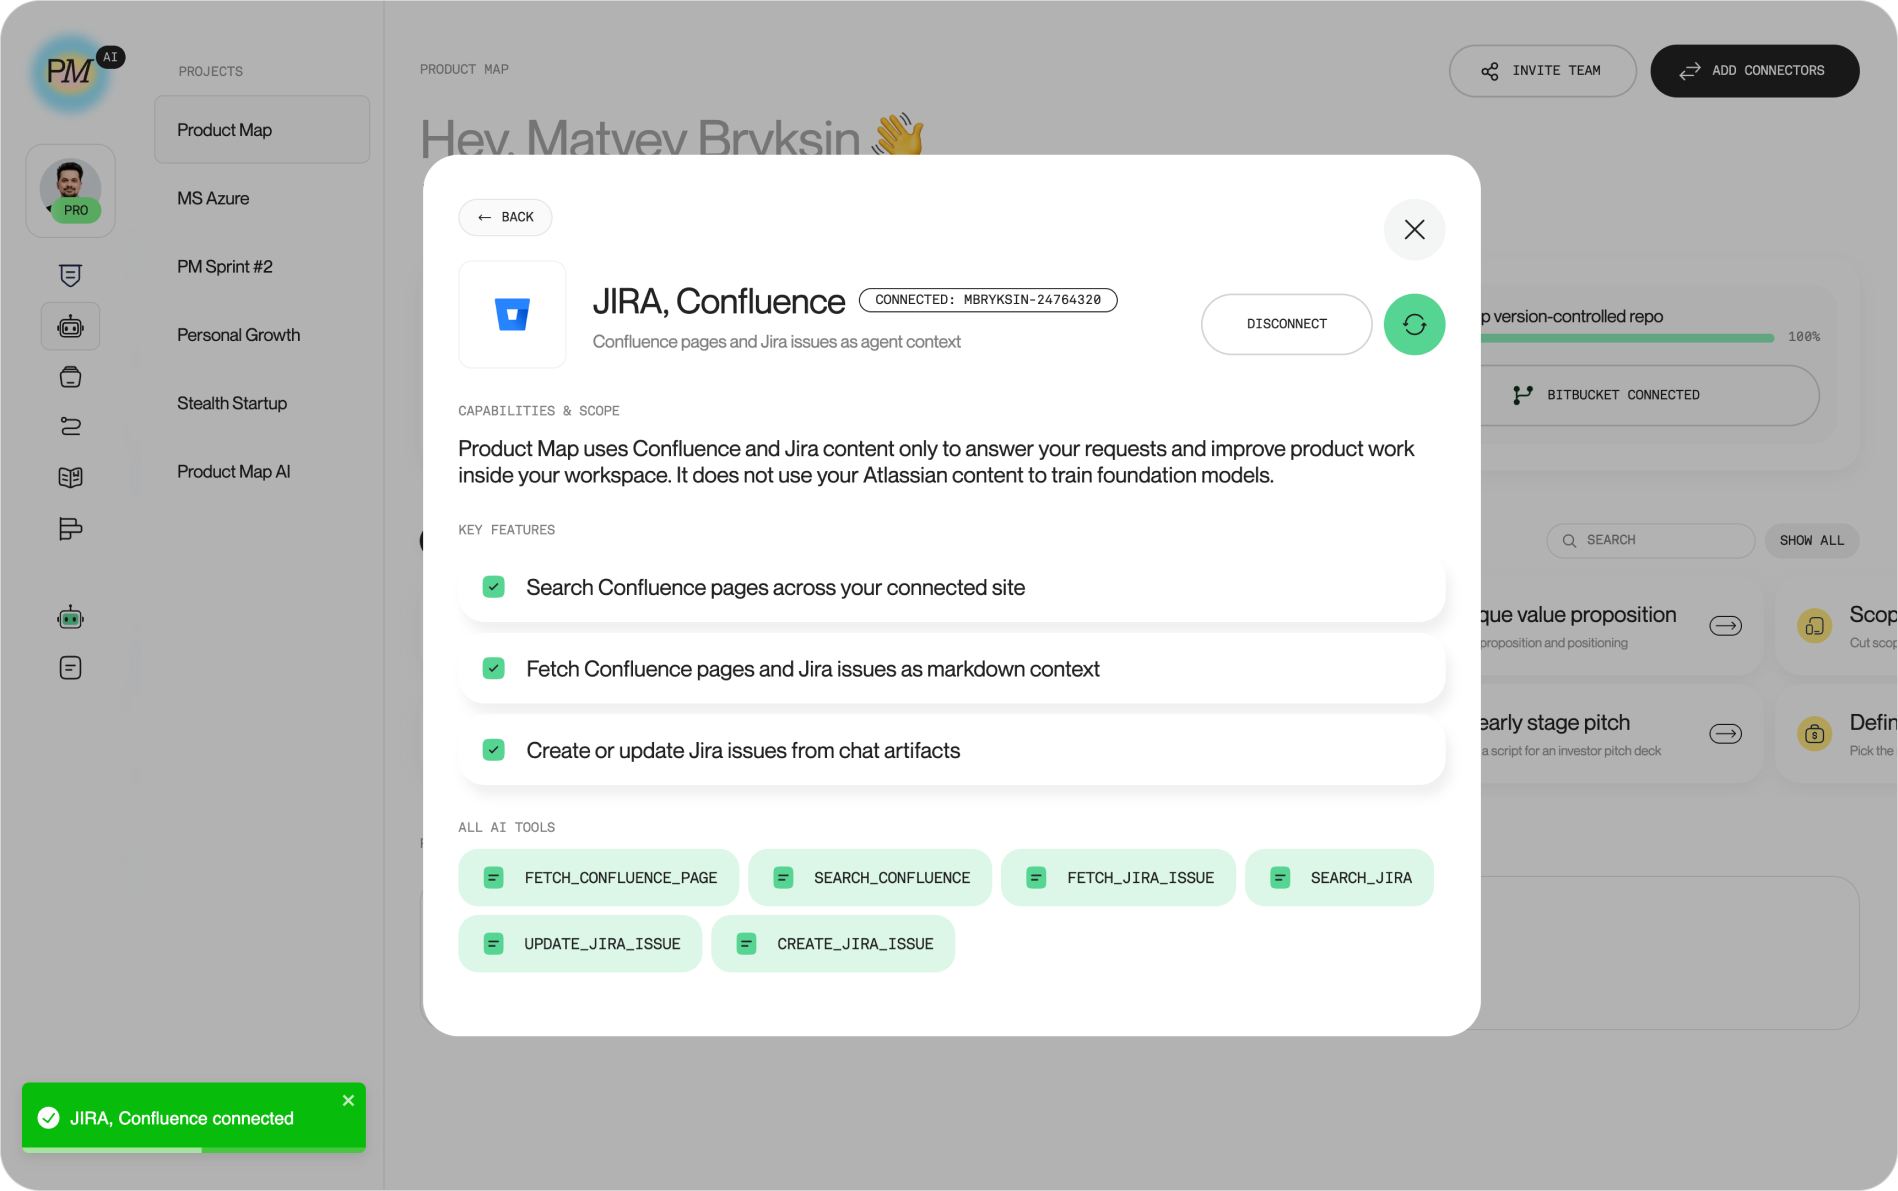Select the Personal Growth project

(x=238, y=335)
